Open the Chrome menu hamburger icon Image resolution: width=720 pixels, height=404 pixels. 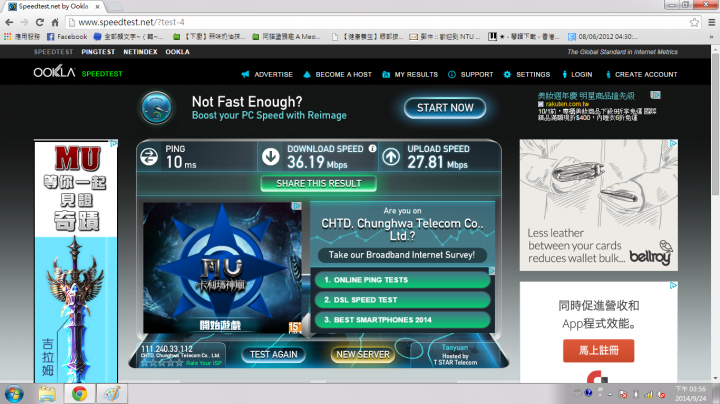(x=711, y=22)
